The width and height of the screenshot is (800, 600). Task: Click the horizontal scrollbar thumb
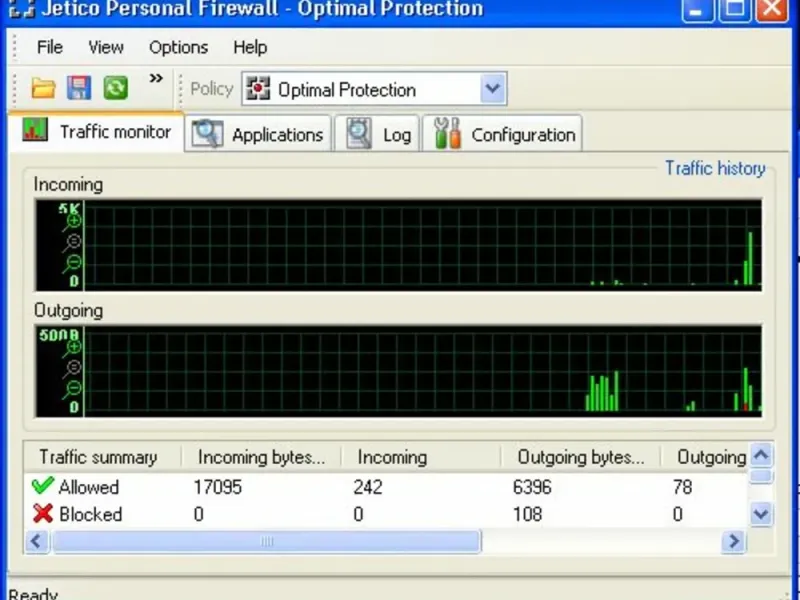pos(266,541)
